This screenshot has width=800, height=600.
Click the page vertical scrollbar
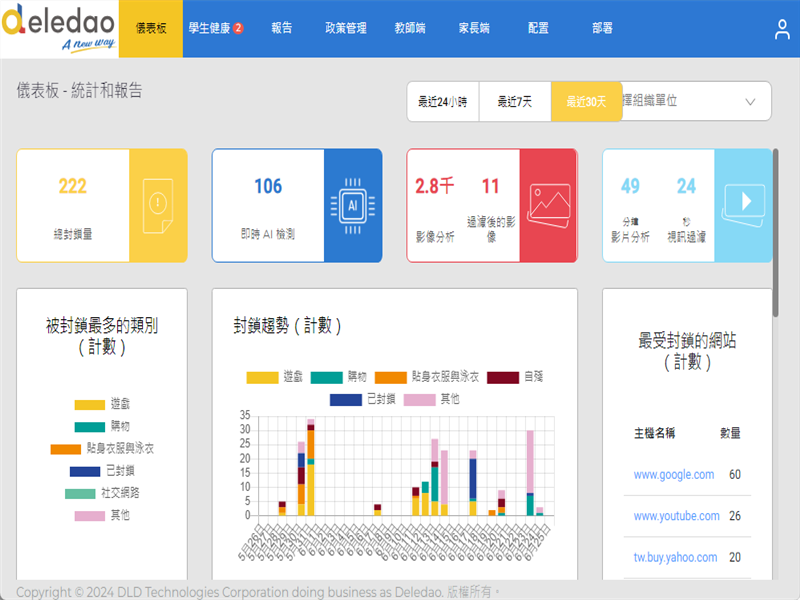[x=775, y=230]
